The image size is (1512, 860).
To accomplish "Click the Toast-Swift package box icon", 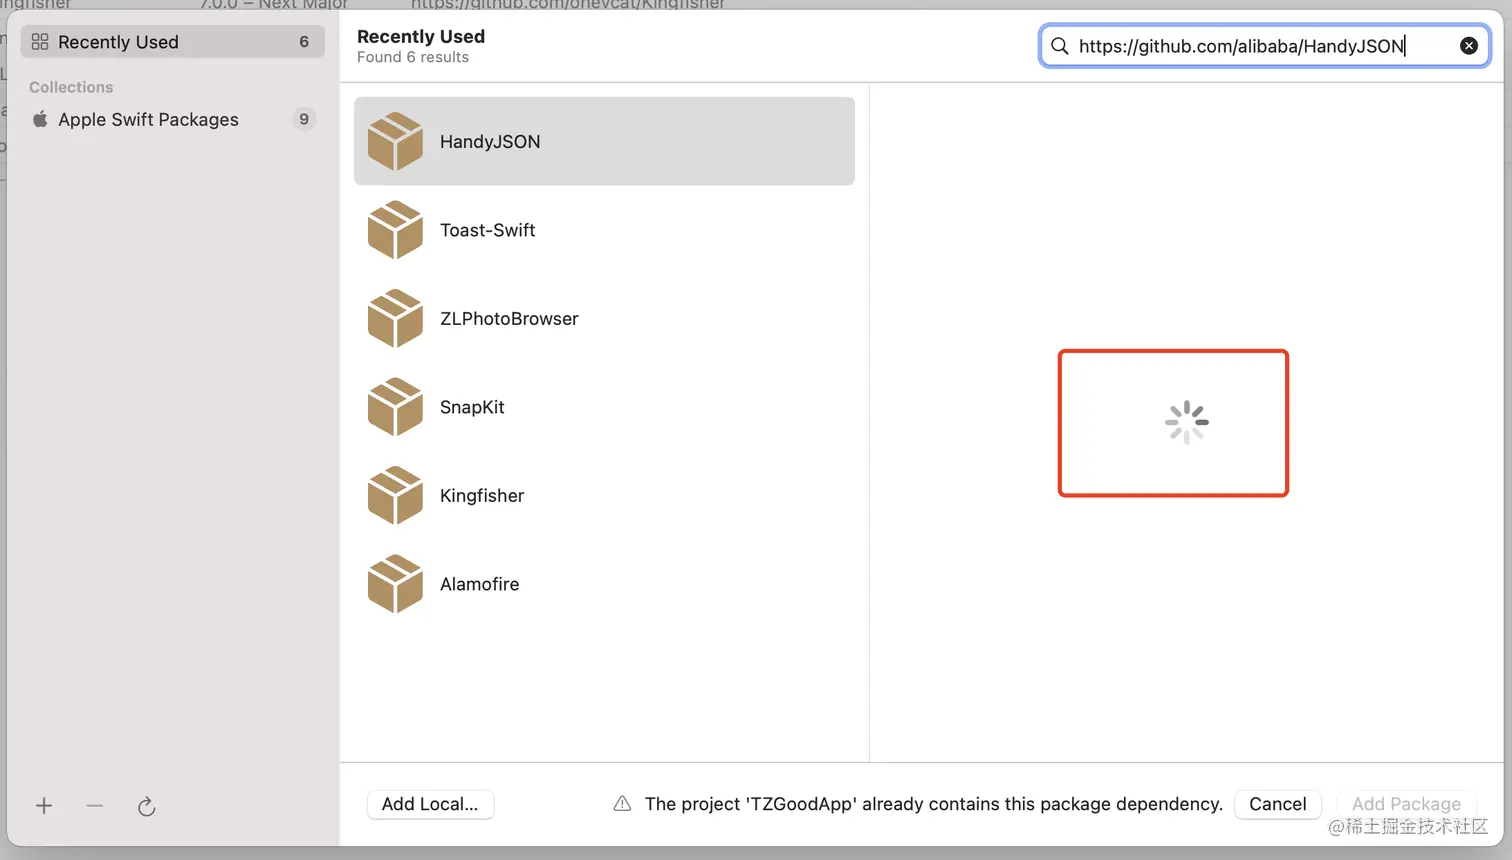I will click(x=395, y=230).
